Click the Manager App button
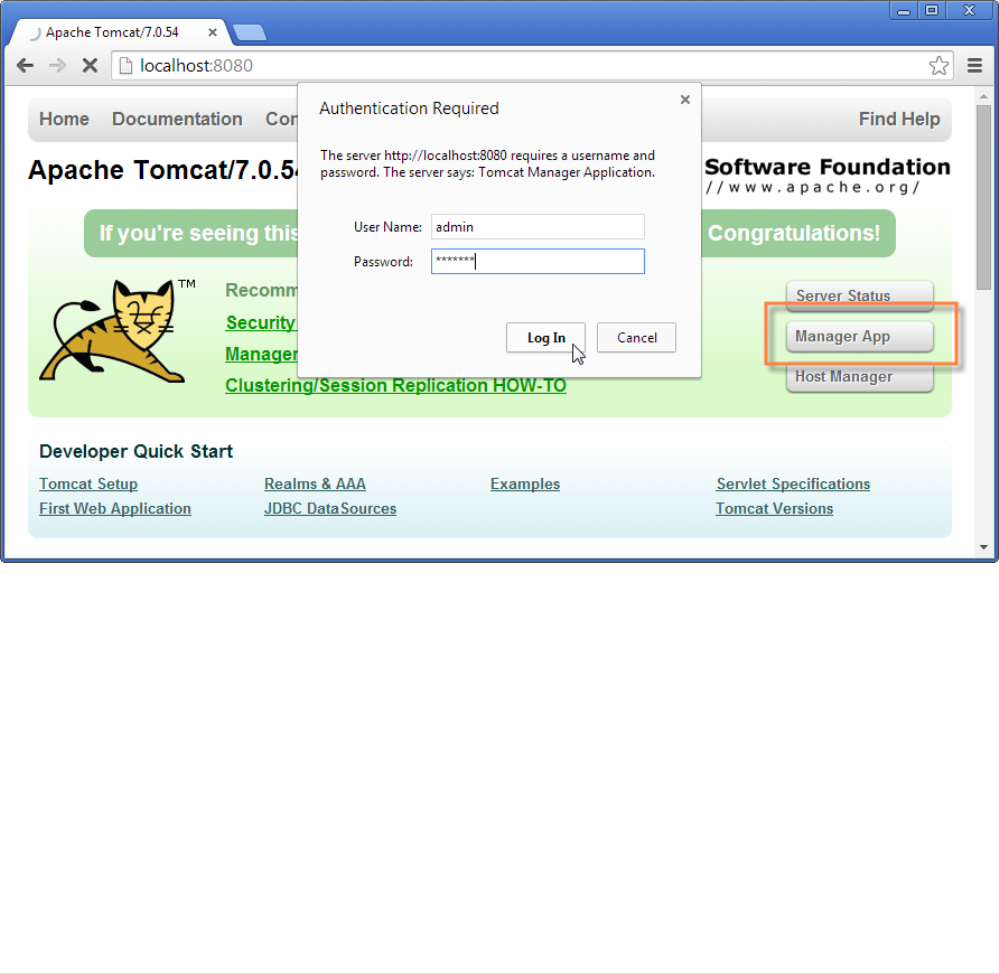The height and width of the screenshot is (974, 999). click(859, 336)
